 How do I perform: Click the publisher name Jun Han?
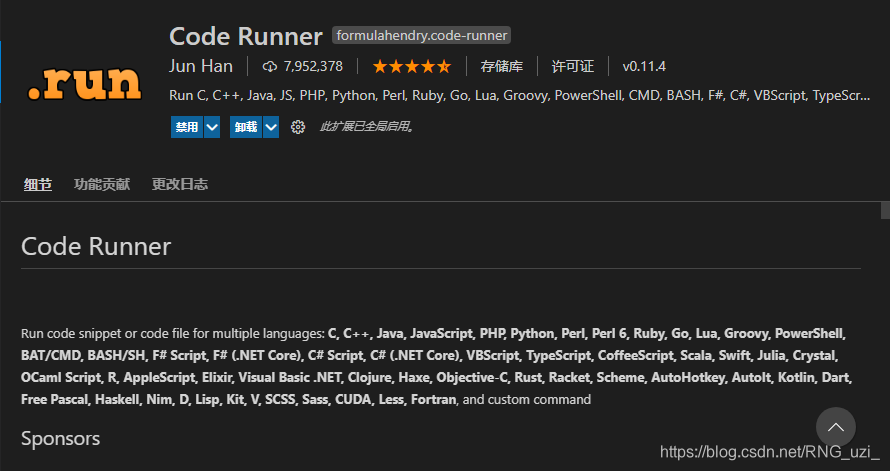201,66
